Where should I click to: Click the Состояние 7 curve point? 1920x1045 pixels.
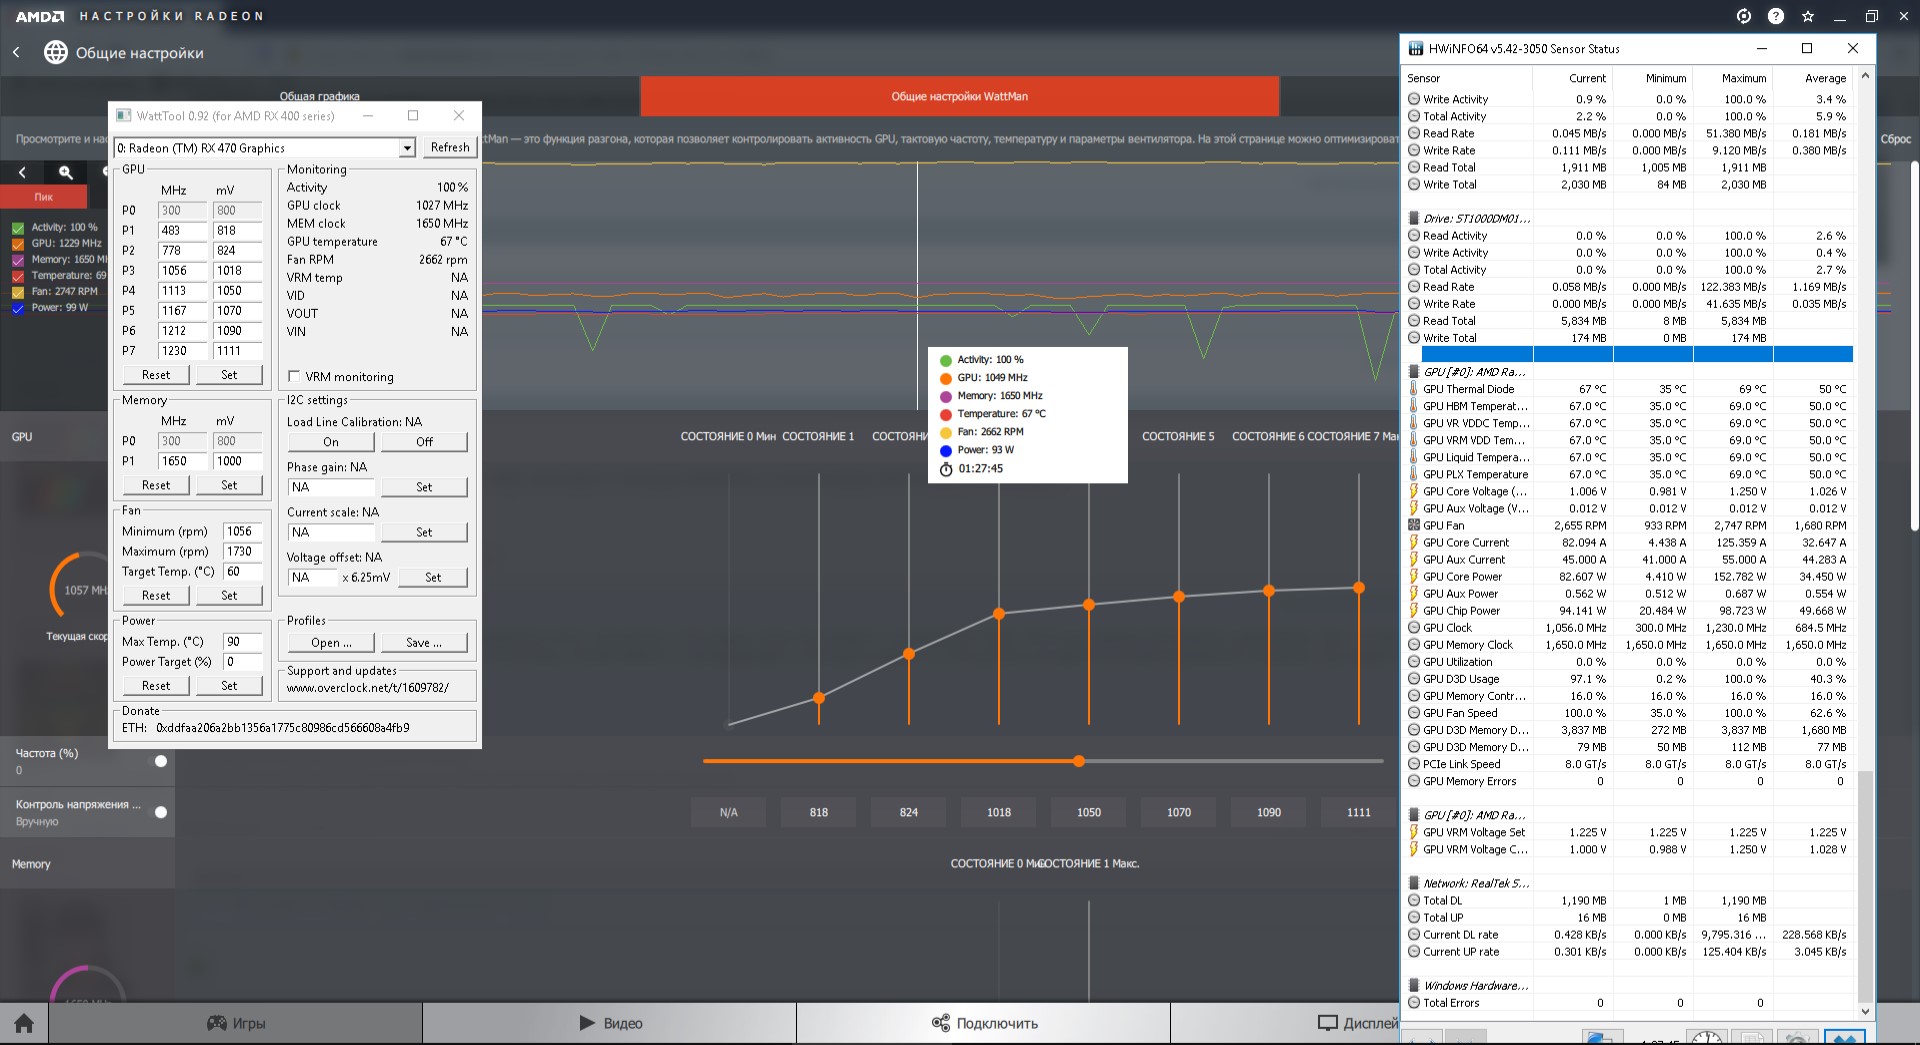point(1359,588)
